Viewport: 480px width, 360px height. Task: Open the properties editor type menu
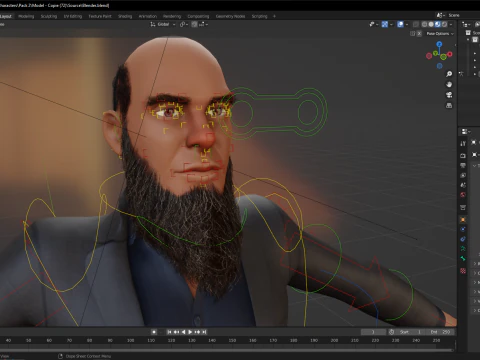point(466,132)
